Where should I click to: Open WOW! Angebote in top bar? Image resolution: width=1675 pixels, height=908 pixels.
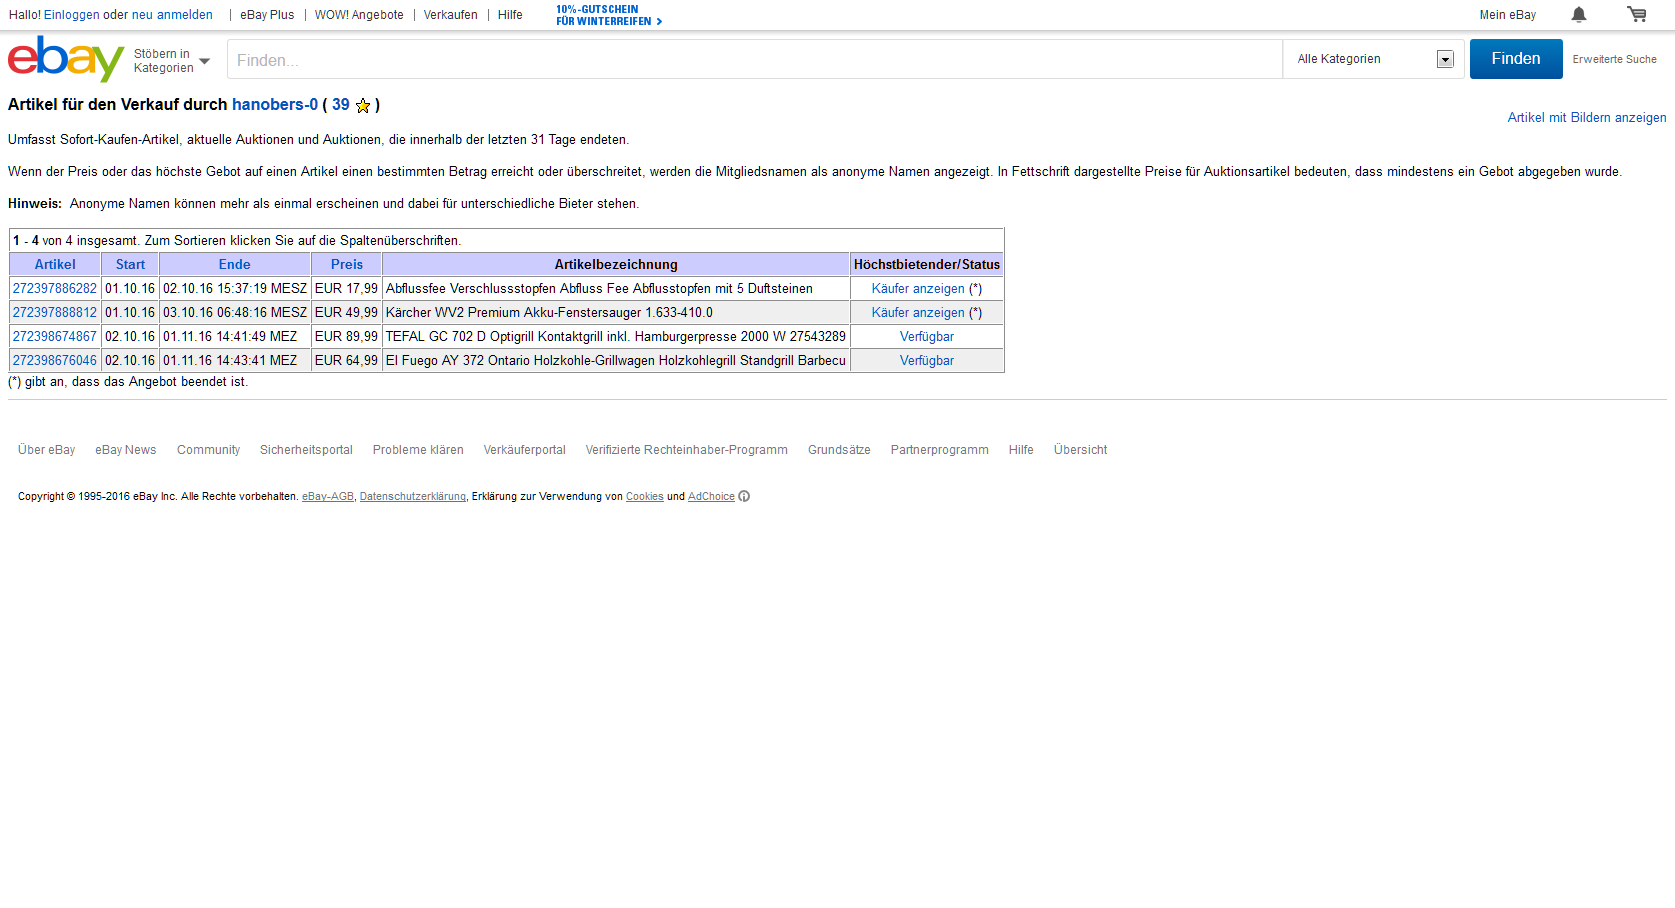[359, 15]
